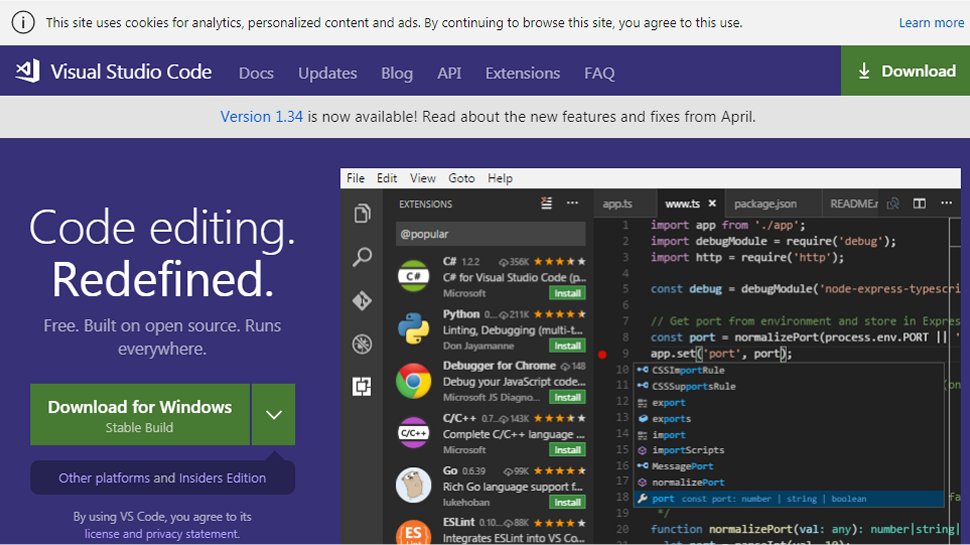Close the www.ts tab

click(712, 203)
